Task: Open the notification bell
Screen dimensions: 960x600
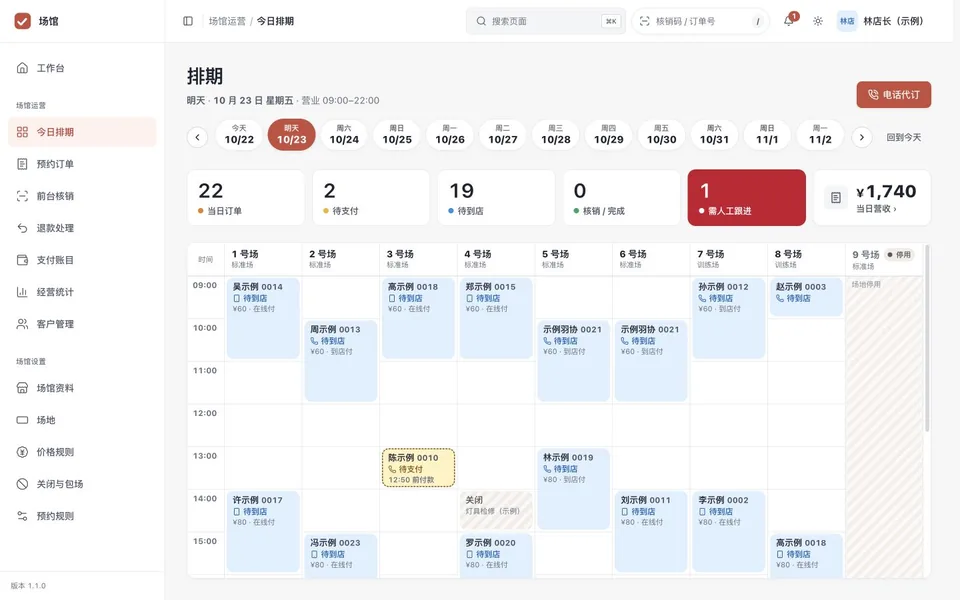Action: pyautogui.click(x=789, y=21)
